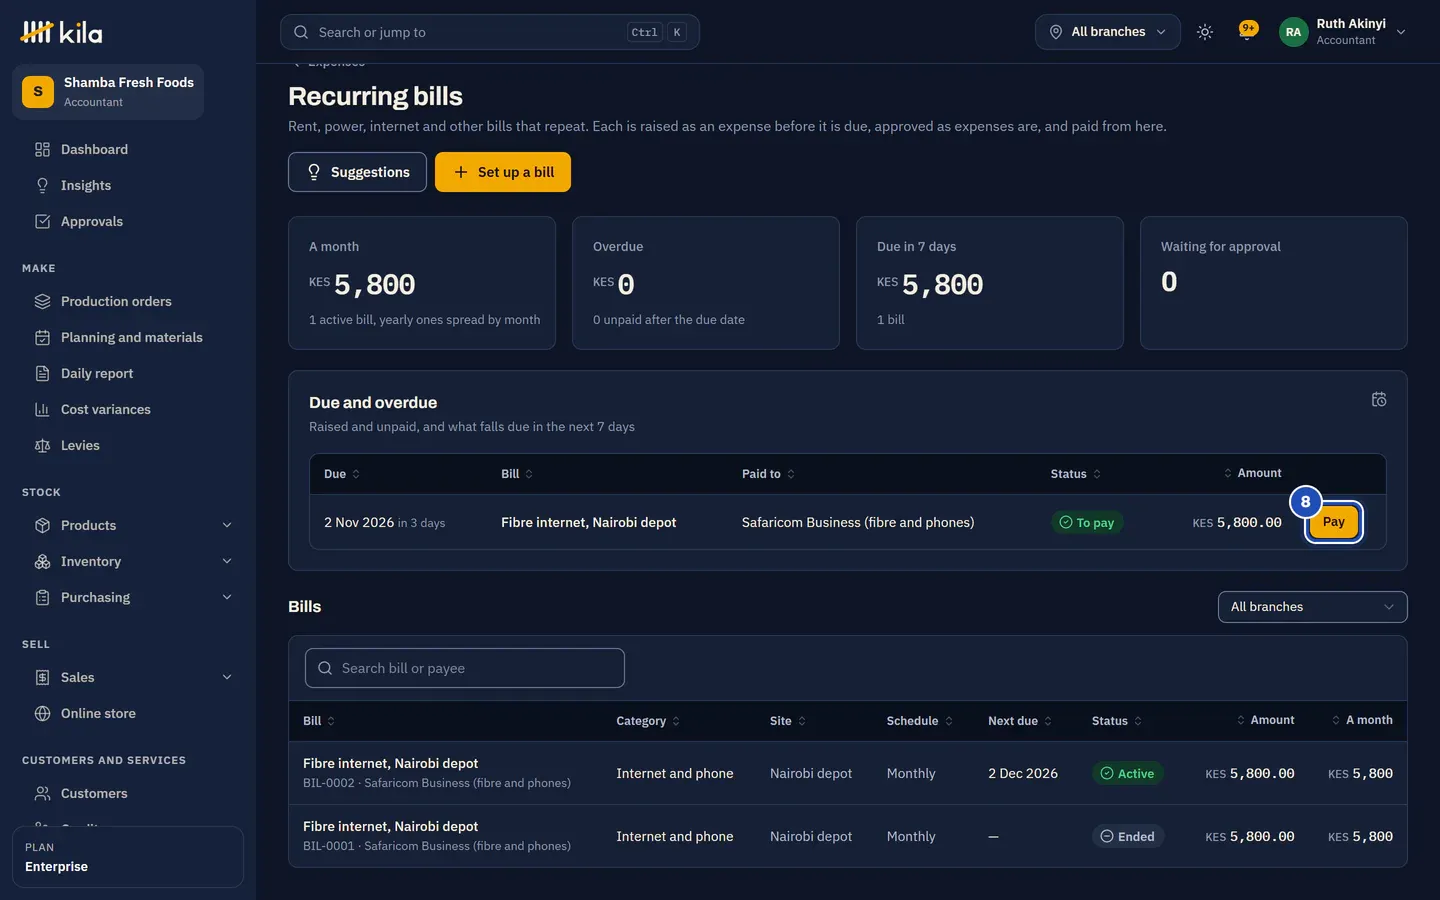Open the Ruth Akinyi account menu

[x=1343, y=32]
